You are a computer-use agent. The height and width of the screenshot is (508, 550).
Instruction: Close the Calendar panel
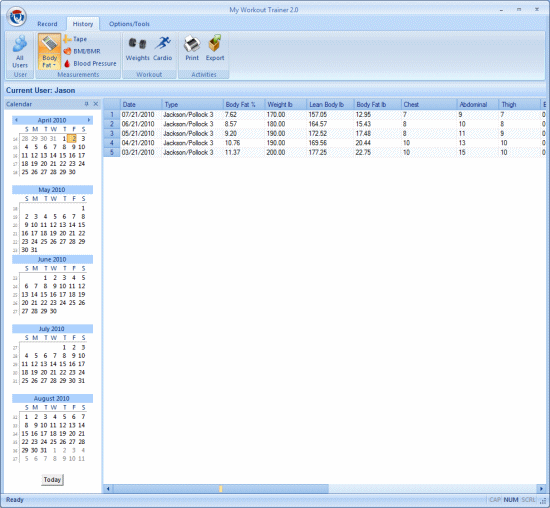point(96,104)
